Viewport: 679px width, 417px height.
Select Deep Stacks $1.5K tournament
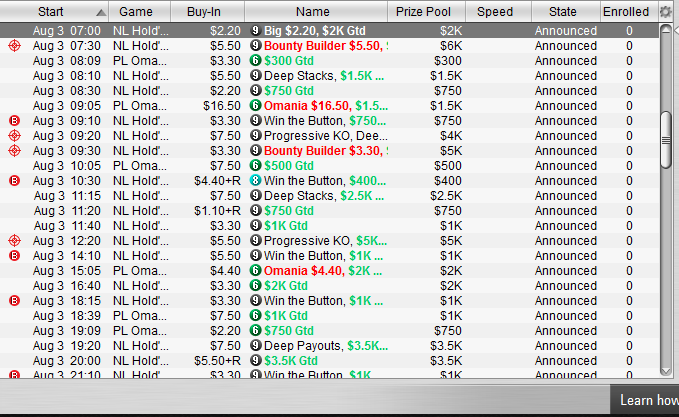click(323, 76)
